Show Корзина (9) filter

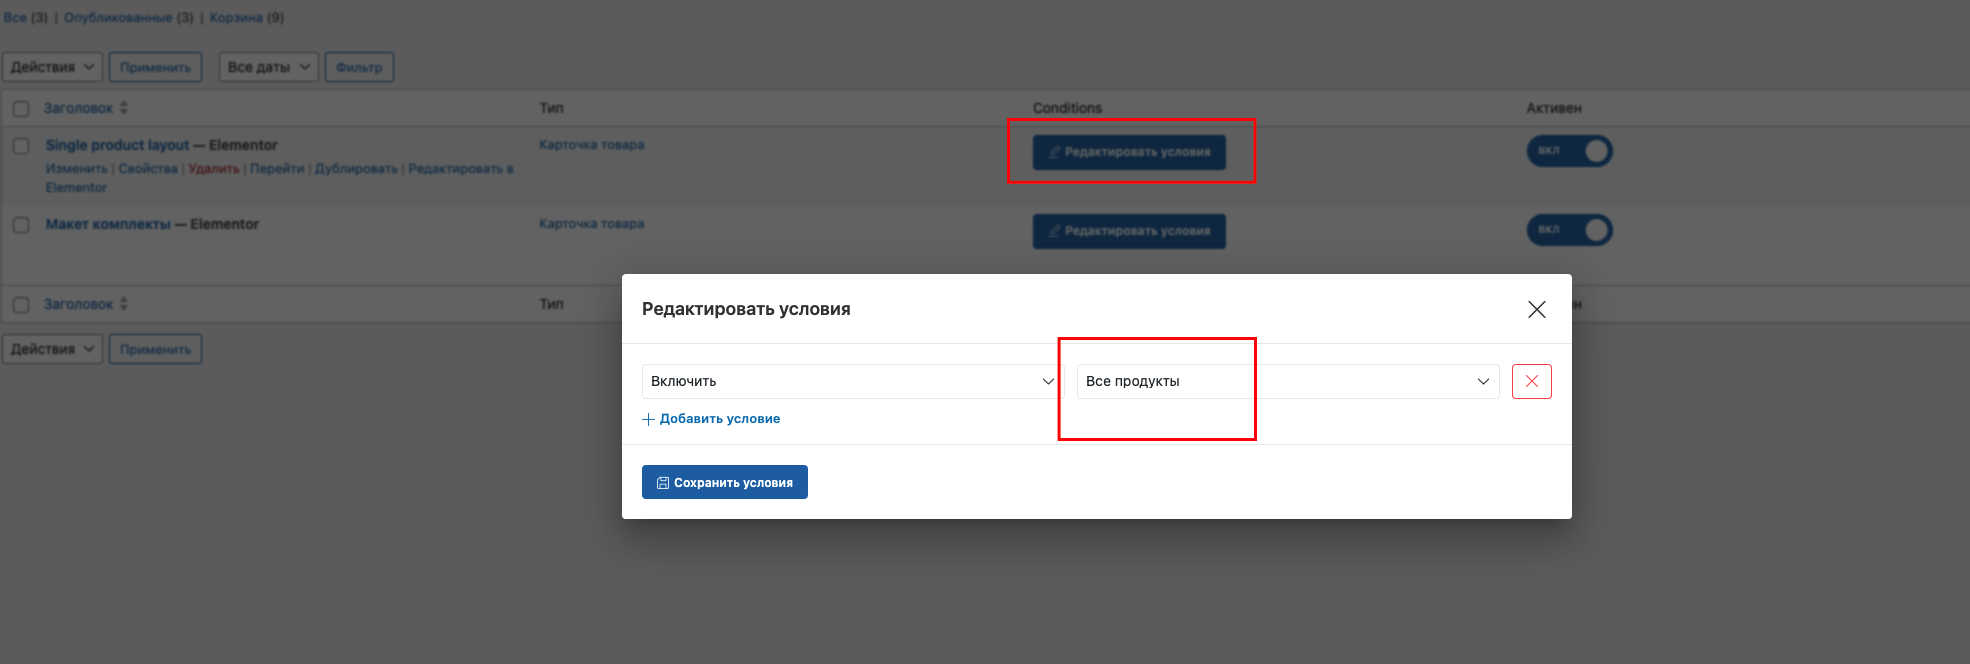click(246, 18)
